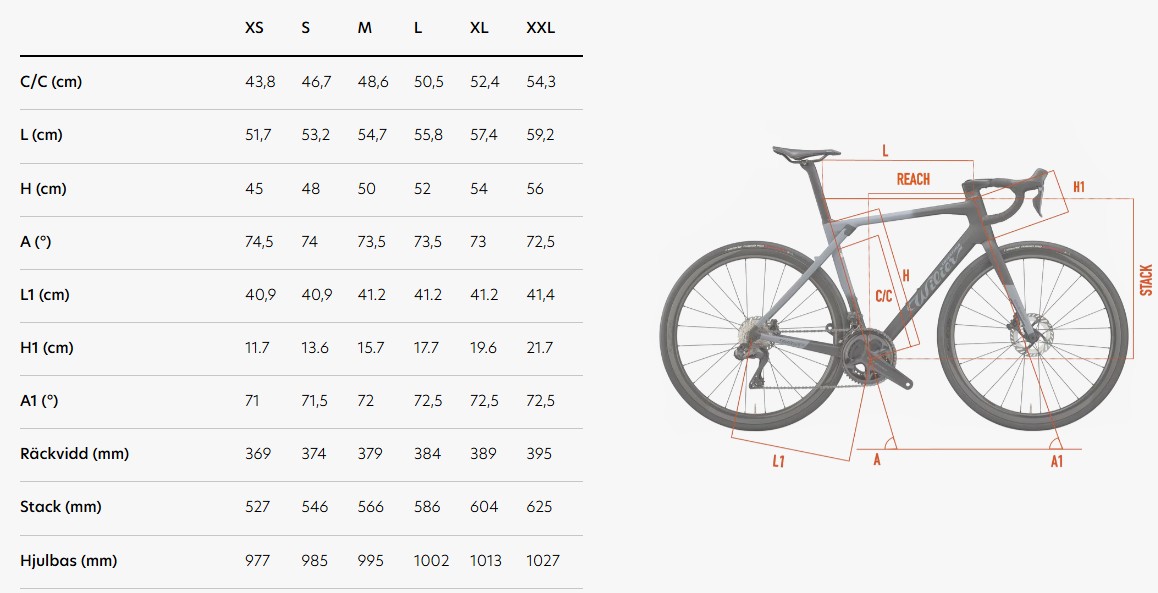Viewport: 1158px width, 593px height.
Task: Select the C/C label on seat tube
Action: 884,296
